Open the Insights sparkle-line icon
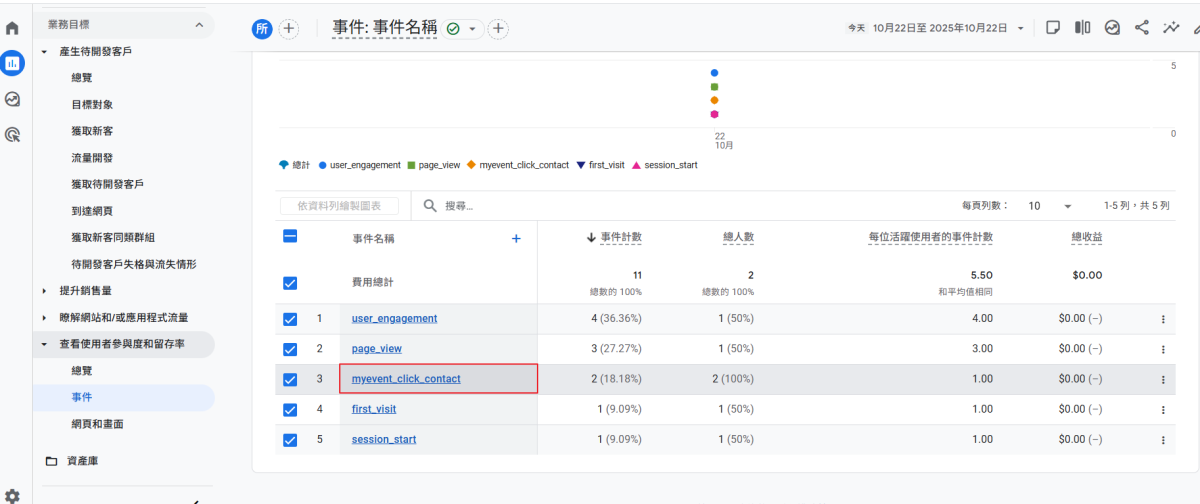The height and width of the screenshot is (504, 1200). tap(1171, 28)
